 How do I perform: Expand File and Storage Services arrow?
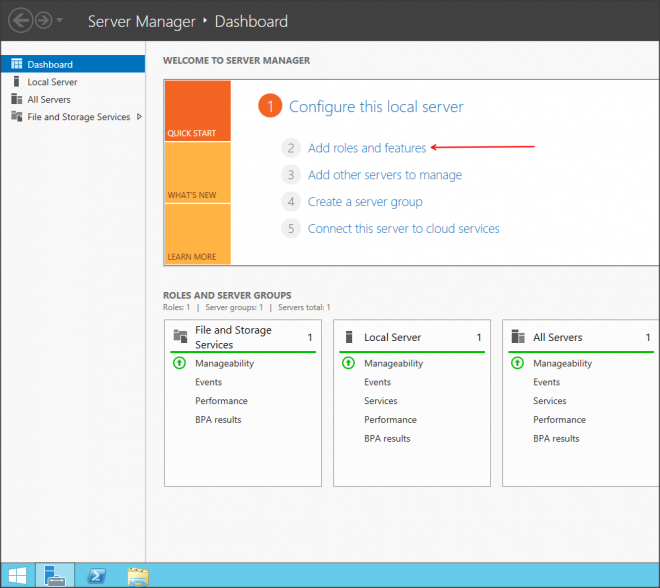point(139,117)
